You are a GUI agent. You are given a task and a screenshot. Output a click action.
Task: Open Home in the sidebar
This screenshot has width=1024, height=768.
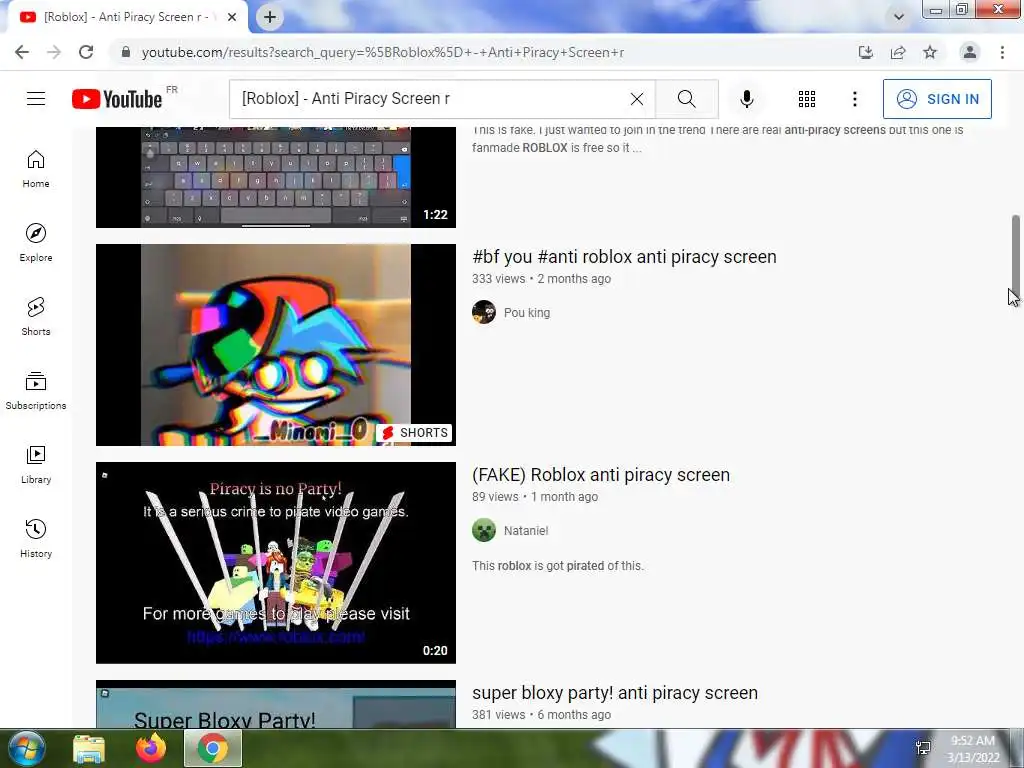pyautogui.click(x=36, y=168)
